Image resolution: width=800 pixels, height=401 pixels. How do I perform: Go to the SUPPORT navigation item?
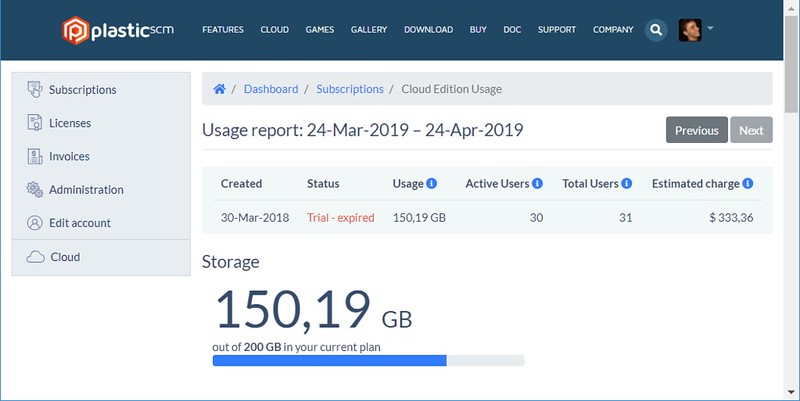556,30
